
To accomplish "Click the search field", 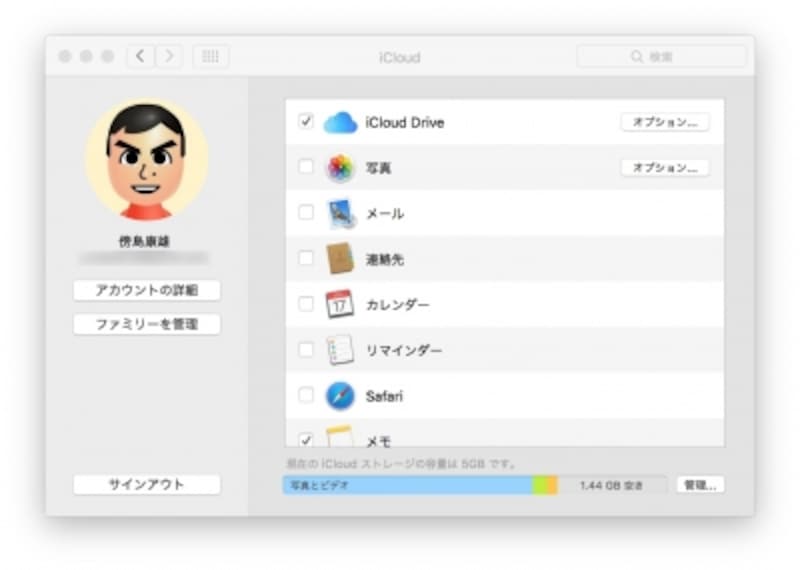I will point(661,57).
